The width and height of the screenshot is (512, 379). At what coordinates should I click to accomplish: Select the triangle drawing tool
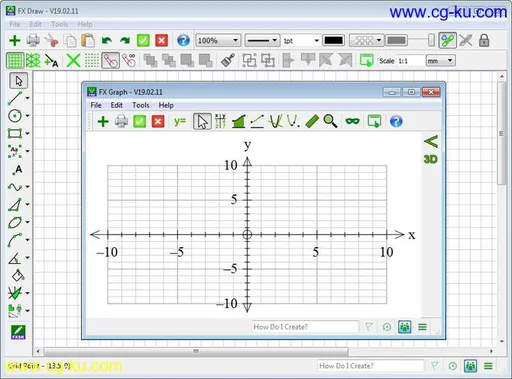pyautogui.click(x=15, y=205)
